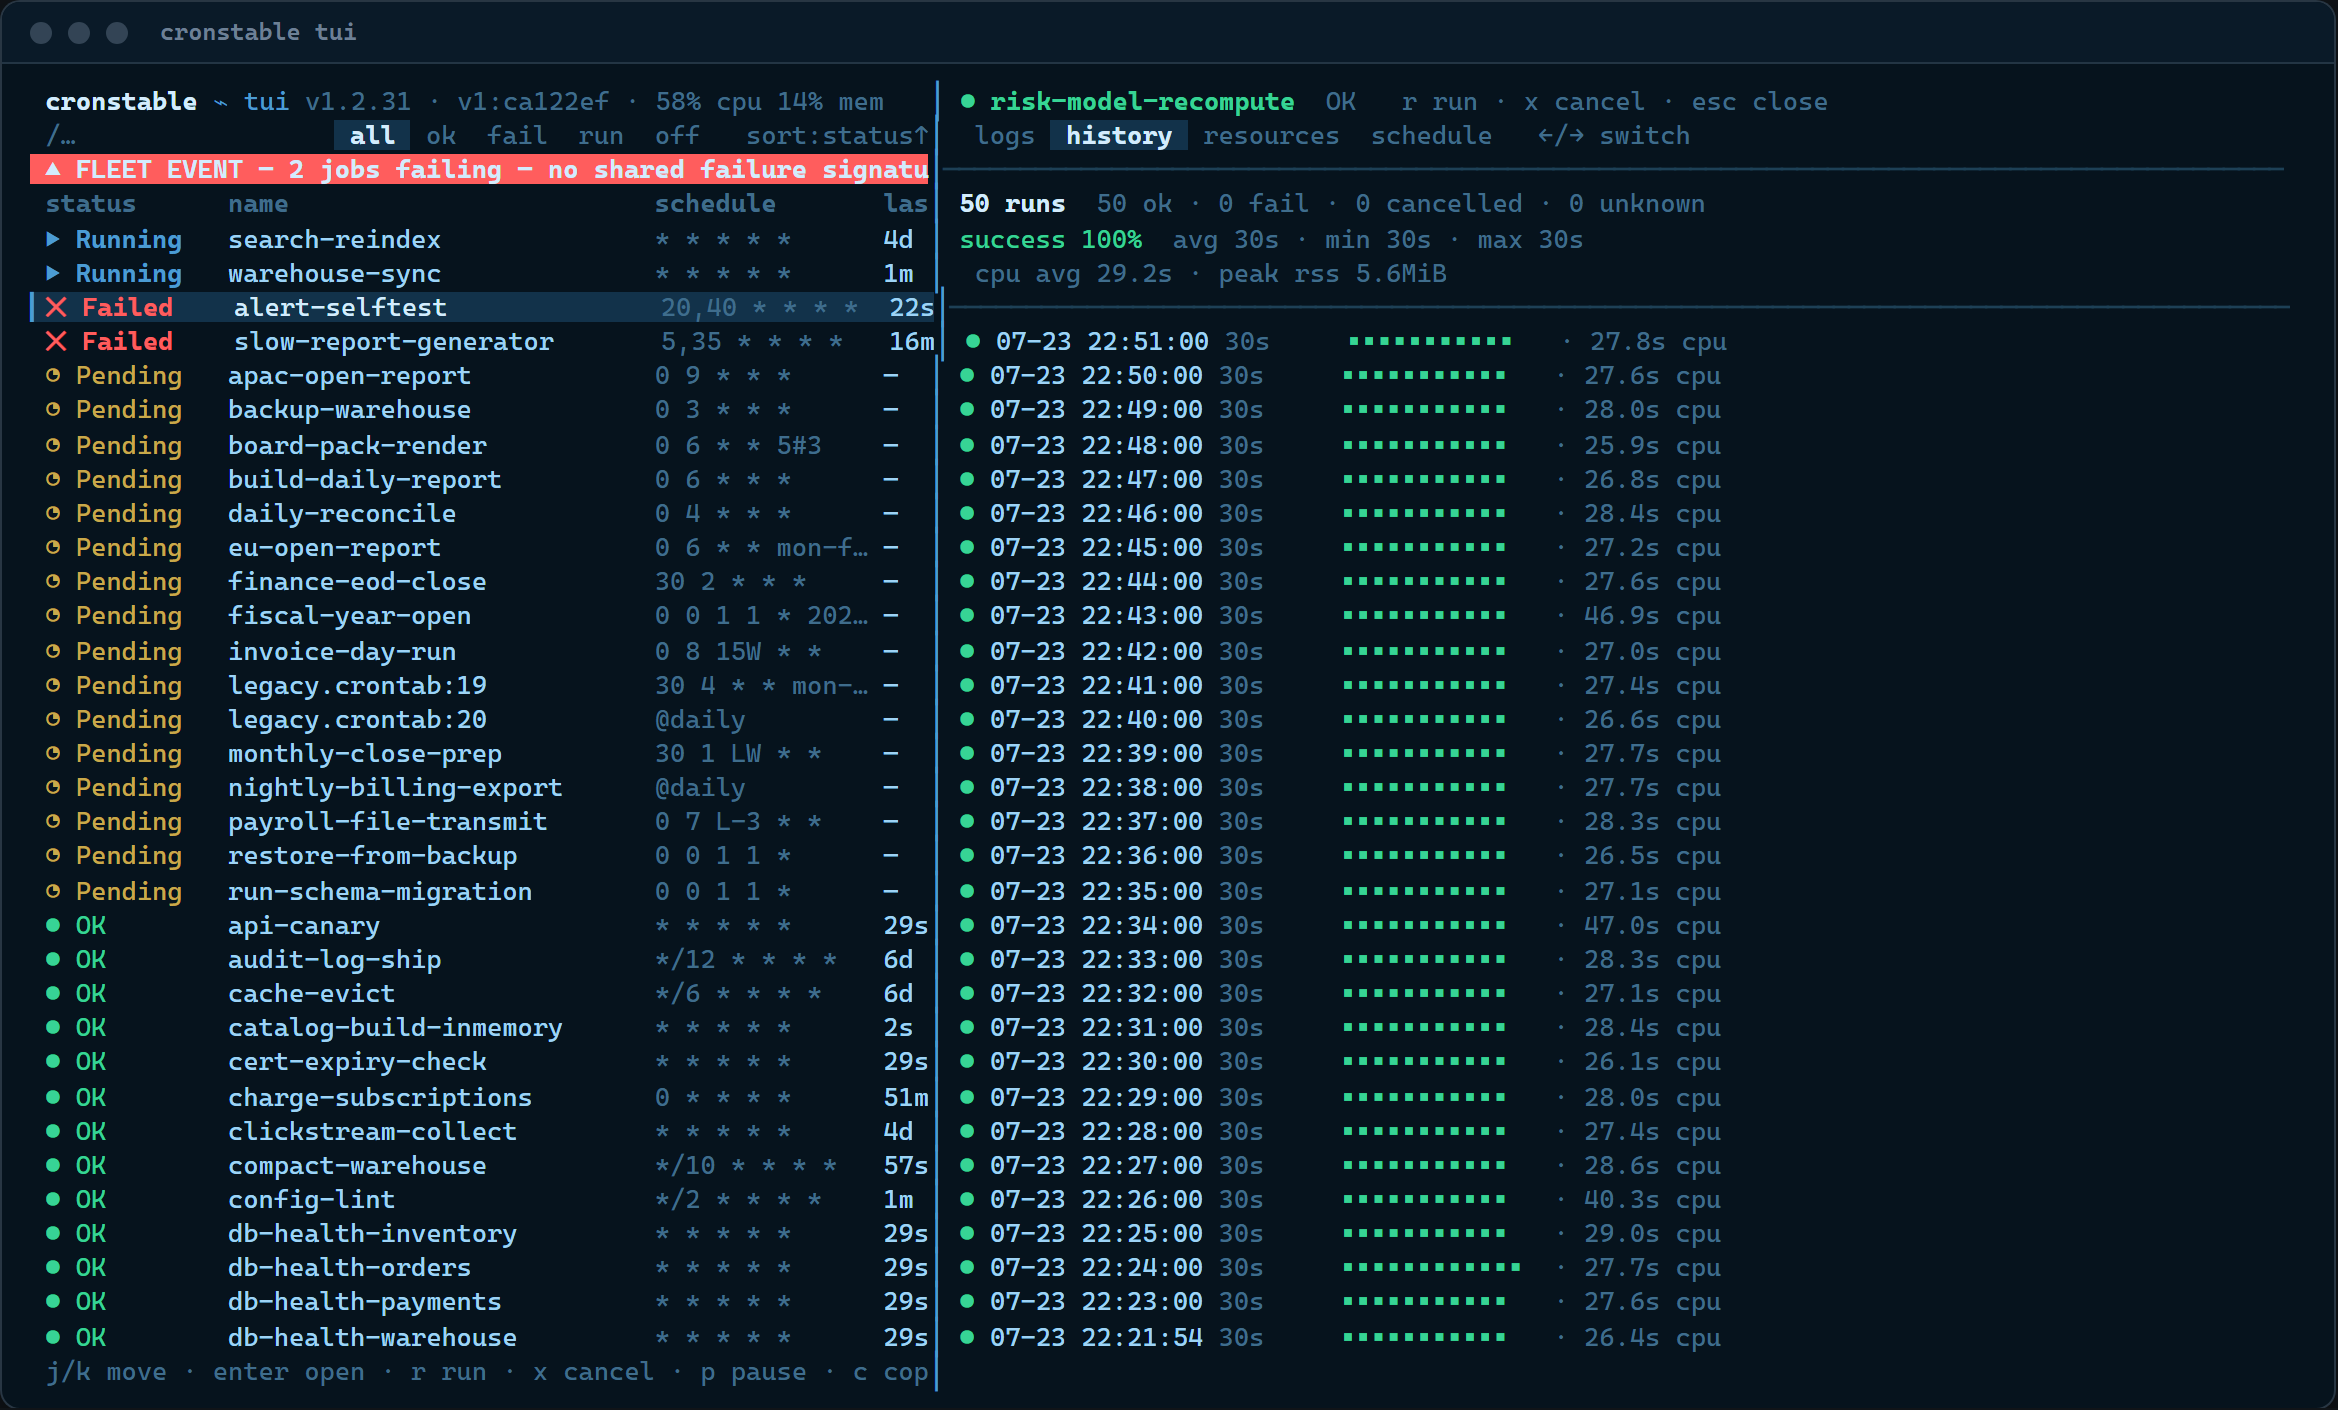The width and height of the screenshot is (2338, 1410).
Task: Click the '40.3s cpu' value
Action: pos(1652,1199)
